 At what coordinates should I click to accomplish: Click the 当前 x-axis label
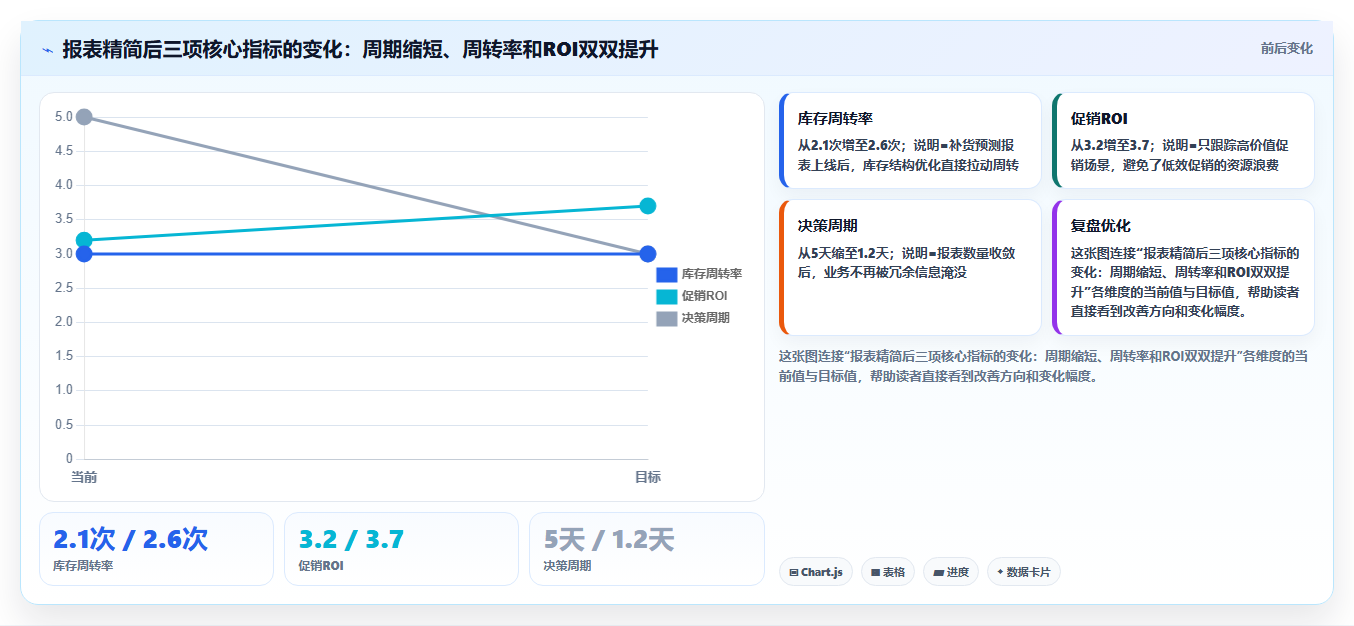[x=84, y=477]
